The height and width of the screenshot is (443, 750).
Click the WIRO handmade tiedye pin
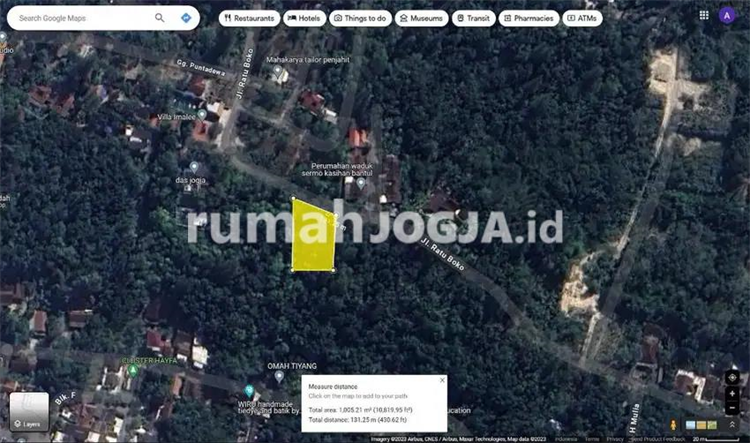click(249, 391)
